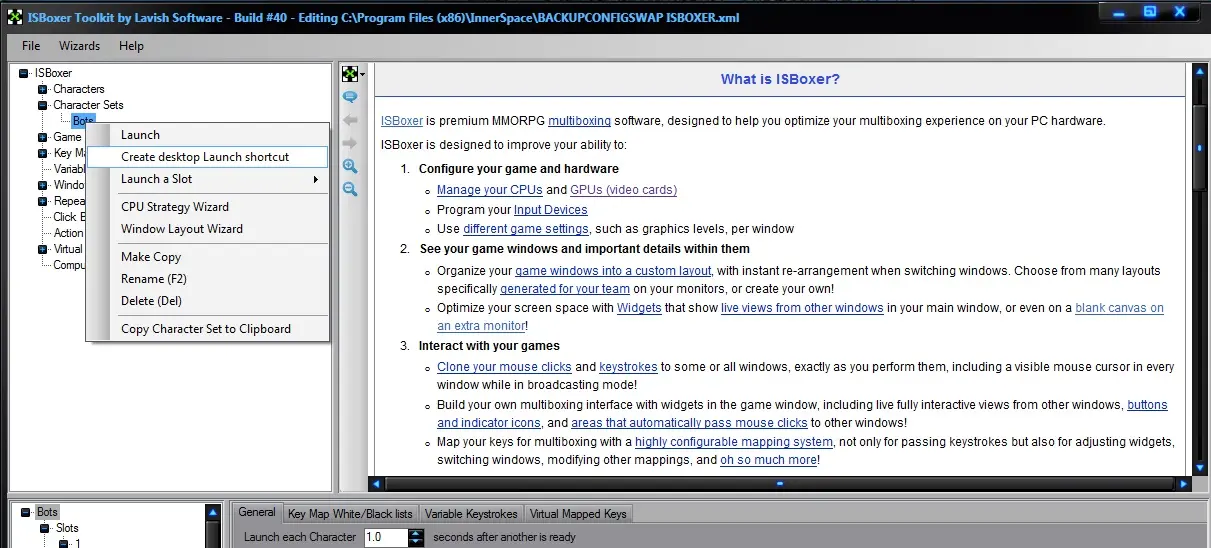Follow the multiboxing link
The width and height of the screenshot is (1211, 548).
click(x=579, y=121)
